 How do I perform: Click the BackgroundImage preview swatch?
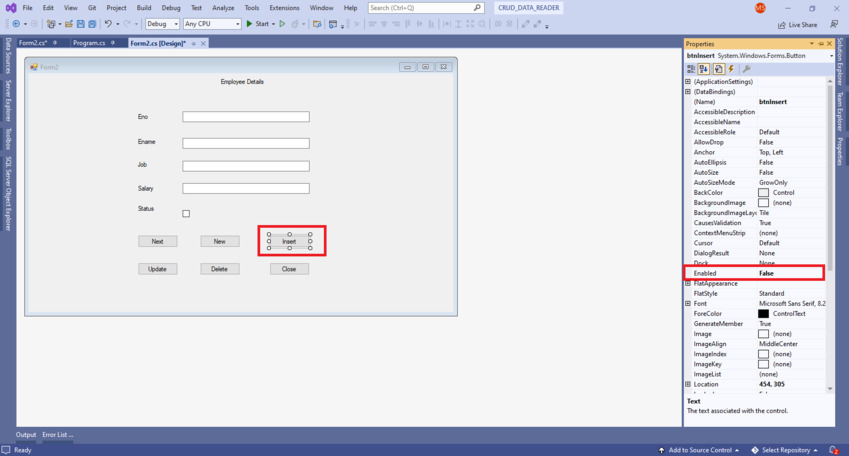(x=763, y=203)
